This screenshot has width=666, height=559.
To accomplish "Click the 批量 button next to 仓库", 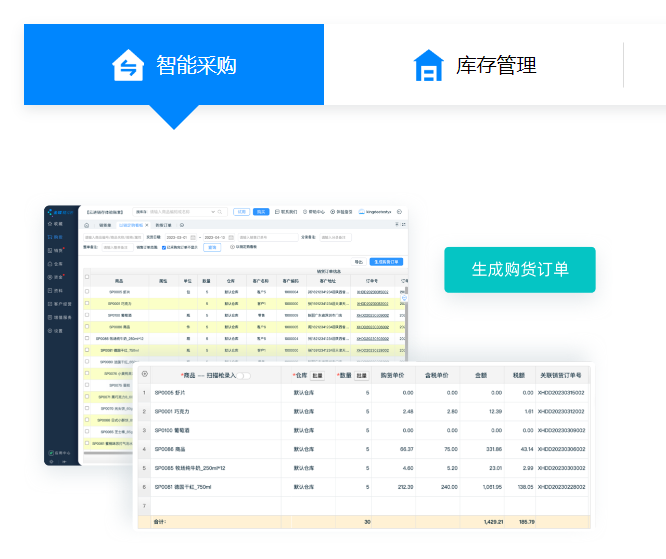I will point(317,375).
